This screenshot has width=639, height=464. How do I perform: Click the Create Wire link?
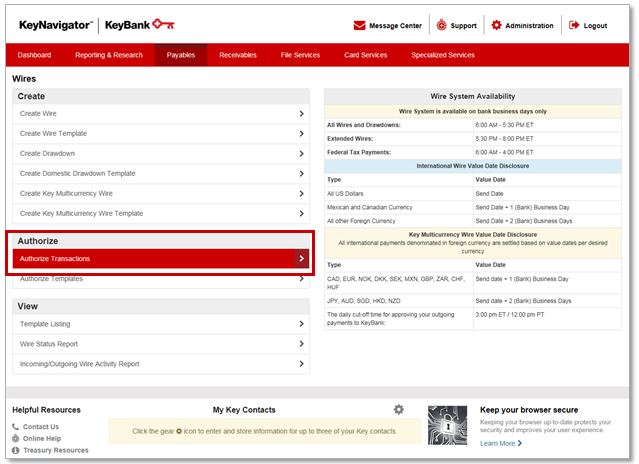coord(38,114)
